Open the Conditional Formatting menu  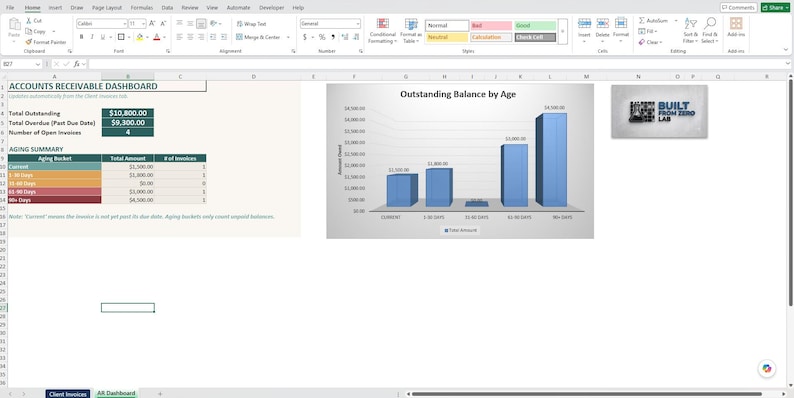[383, 30]
